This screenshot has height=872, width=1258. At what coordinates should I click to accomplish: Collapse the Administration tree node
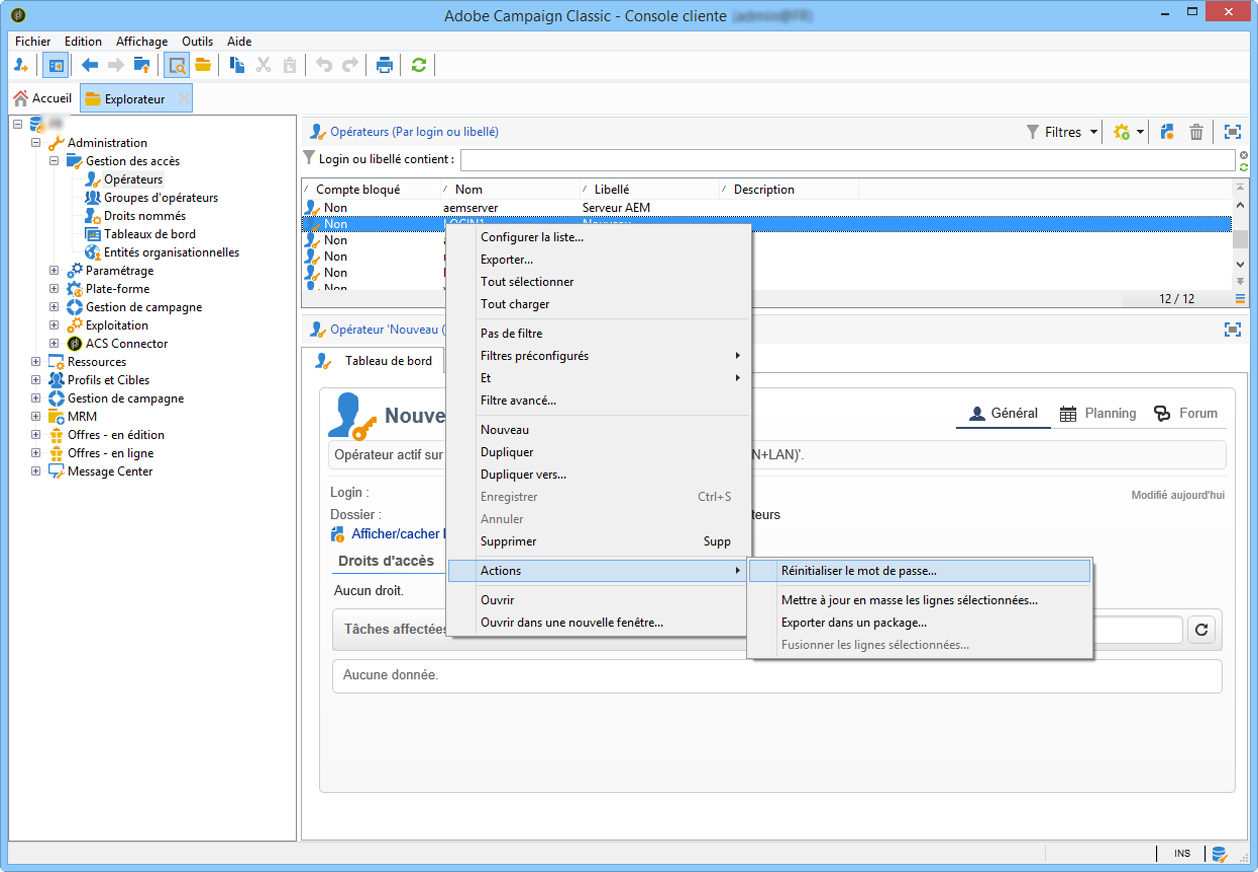pos(36,143)
